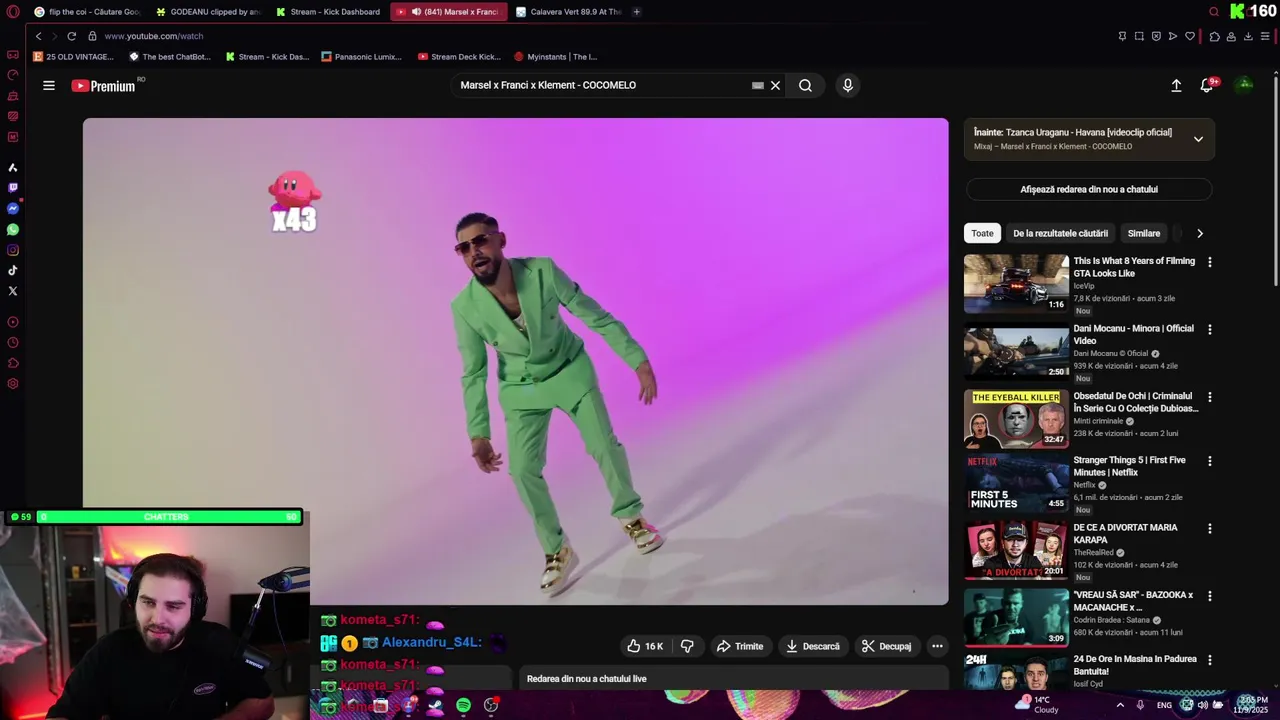Viewport: 1280px width, 720px height.
Task: Open a new browser tab with plus
Action: 636,12
